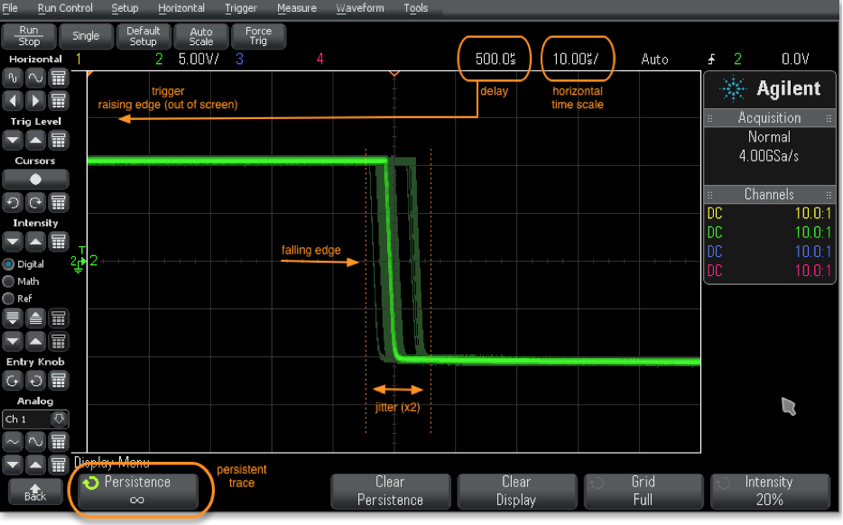The image size is (843, 525).
Task: Select the Math radio option
Action: (22, 282)
